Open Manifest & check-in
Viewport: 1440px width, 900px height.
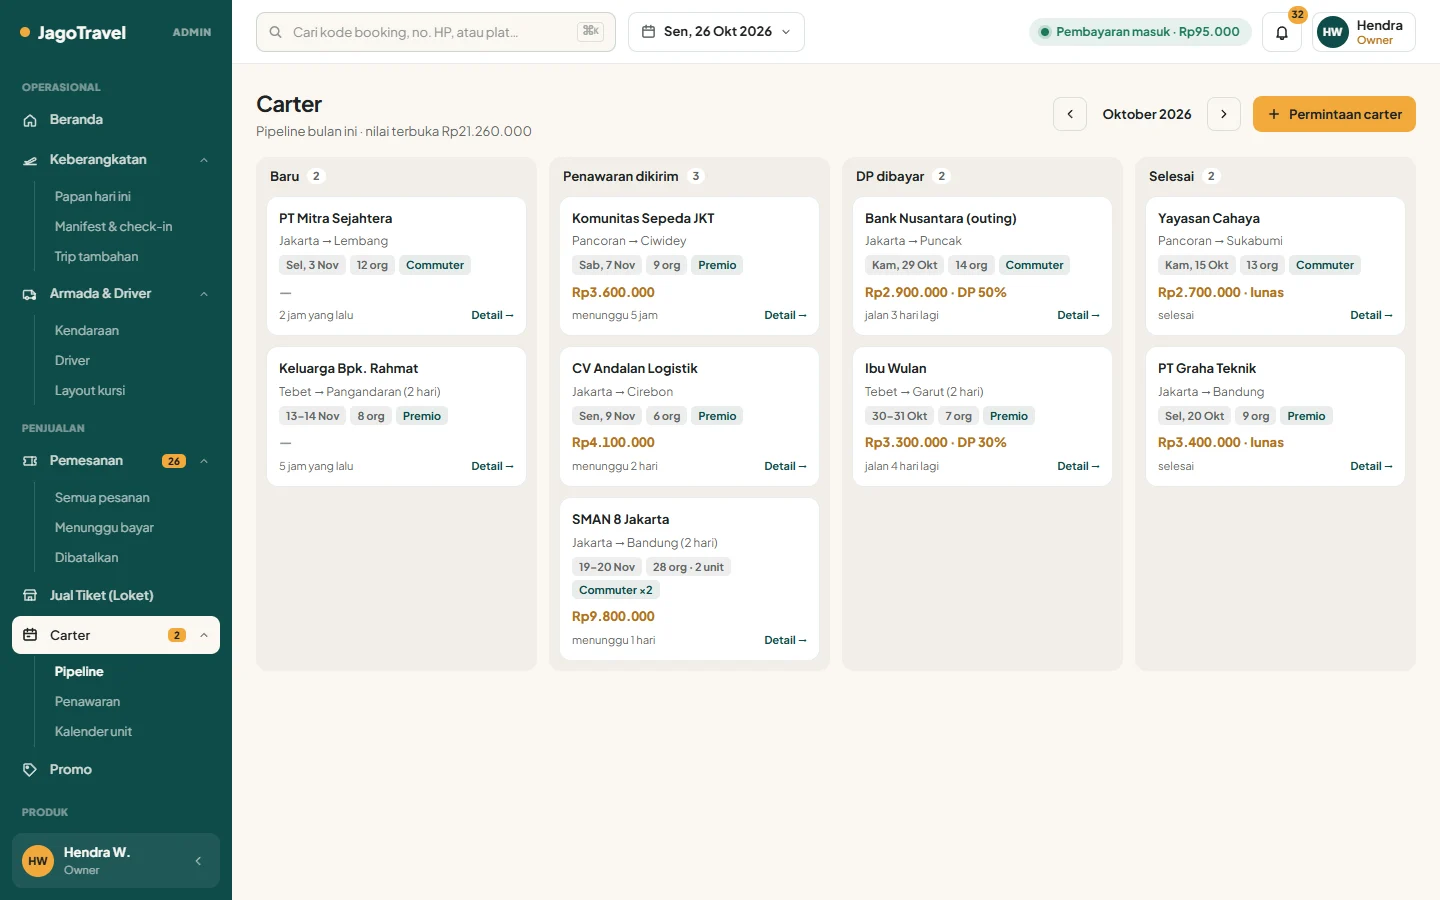click(x=113, y=227)
